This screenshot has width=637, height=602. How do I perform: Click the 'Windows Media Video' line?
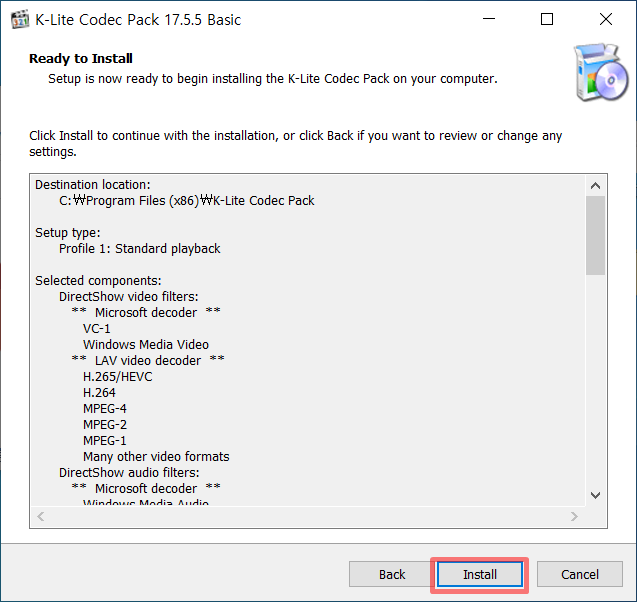(146, 344)
